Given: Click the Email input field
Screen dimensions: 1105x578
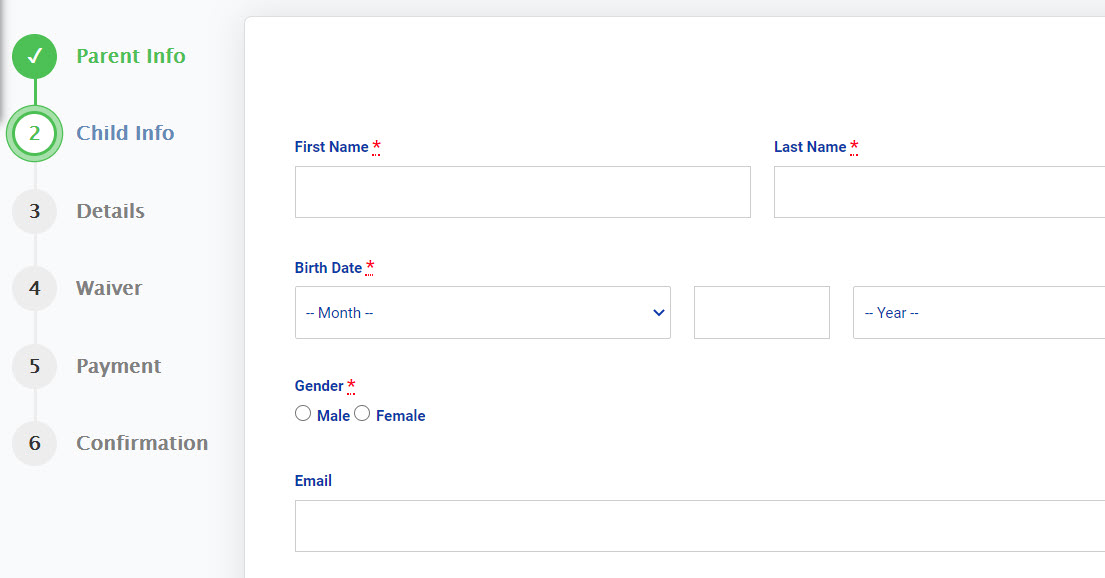Looking at the screenshot, I should click(700, 526).
